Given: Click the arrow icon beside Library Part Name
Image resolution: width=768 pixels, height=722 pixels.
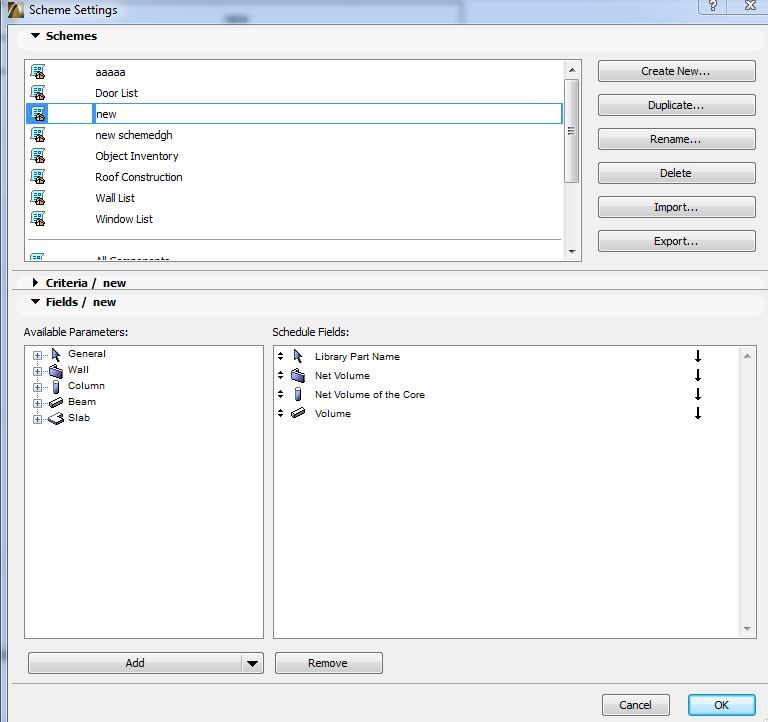Looking at the screenshot, I should [298, 356].
